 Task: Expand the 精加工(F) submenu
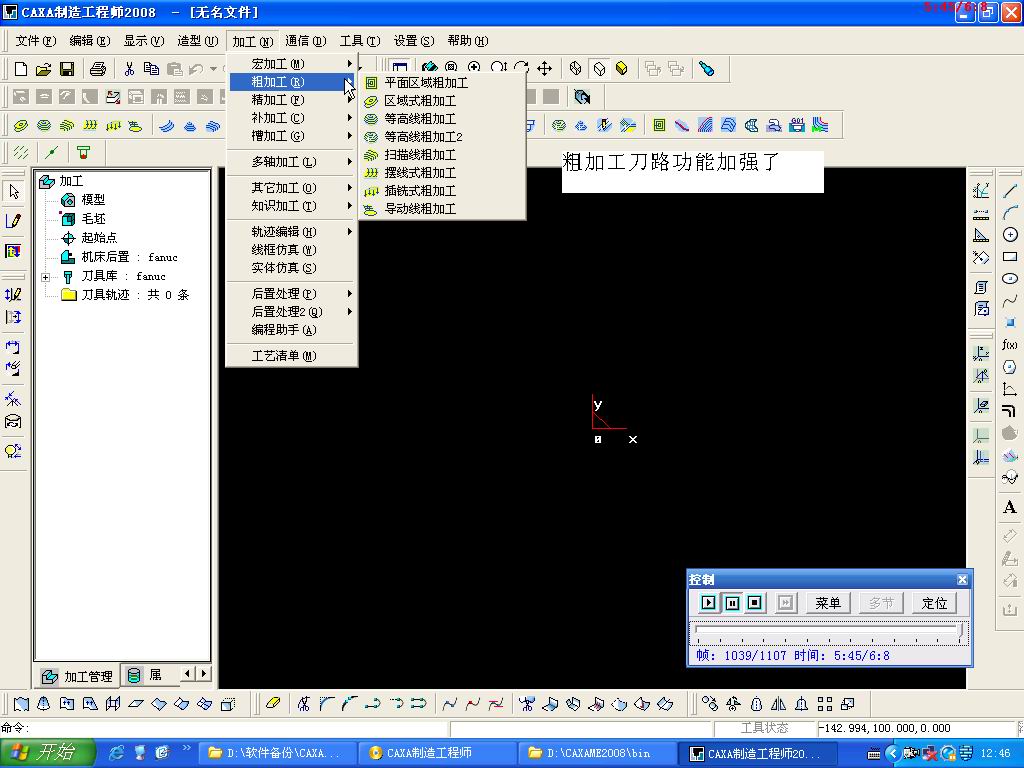click(292, 100)
